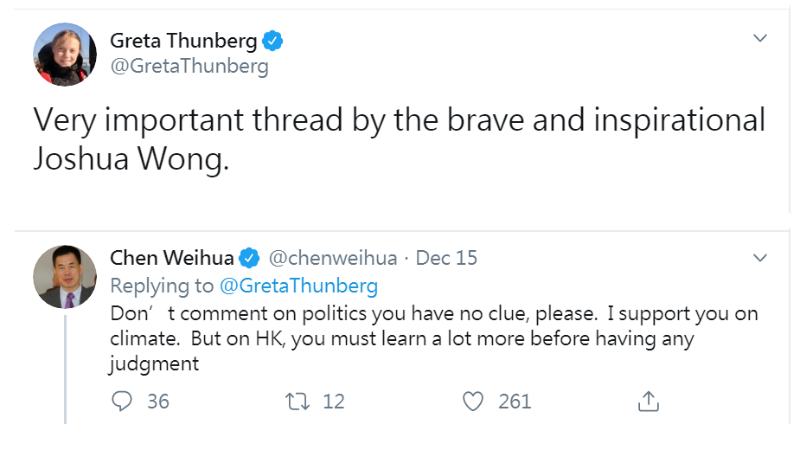The height and width of the screenshot is (450, 800).
Task: Expand the chevron menu on Greta's tweet
Action: tap(760, 38)
